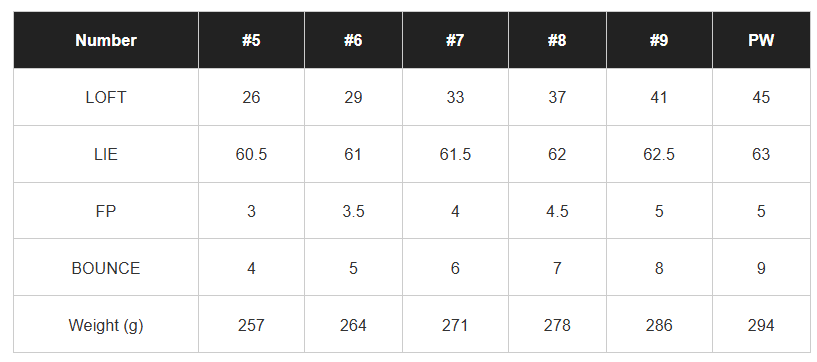The image size is (817, 362).
Task: Click lie value 61.5 for #7
Action: coord(455,154)
